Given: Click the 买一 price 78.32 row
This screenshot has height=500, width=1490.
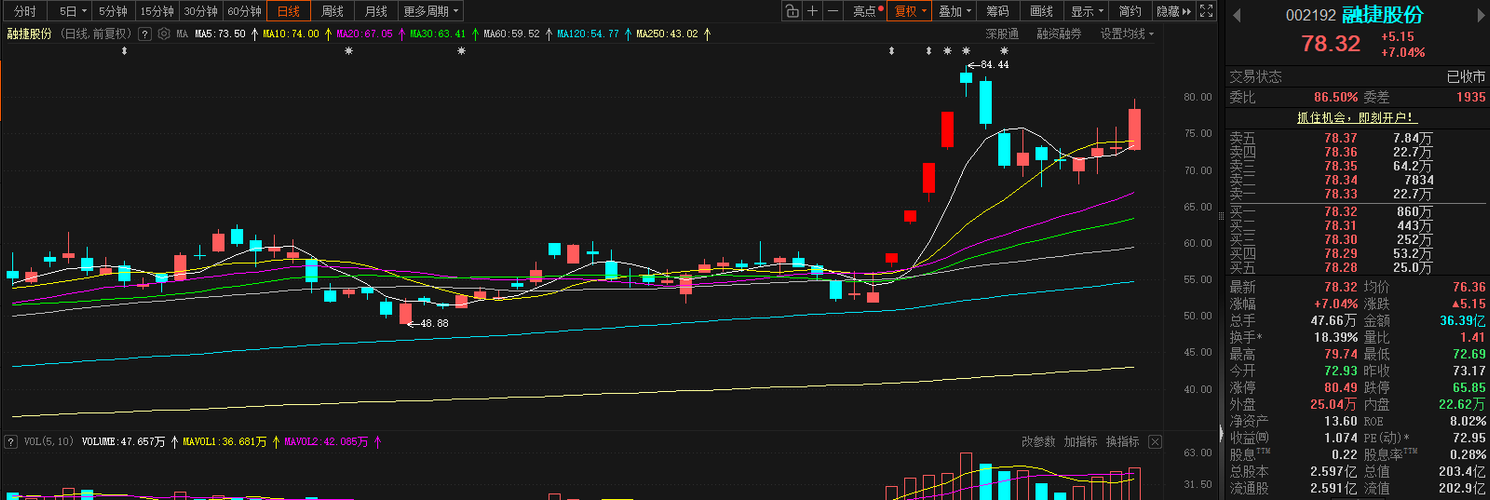Looking at the screenshot, I should click(1357, 212).
